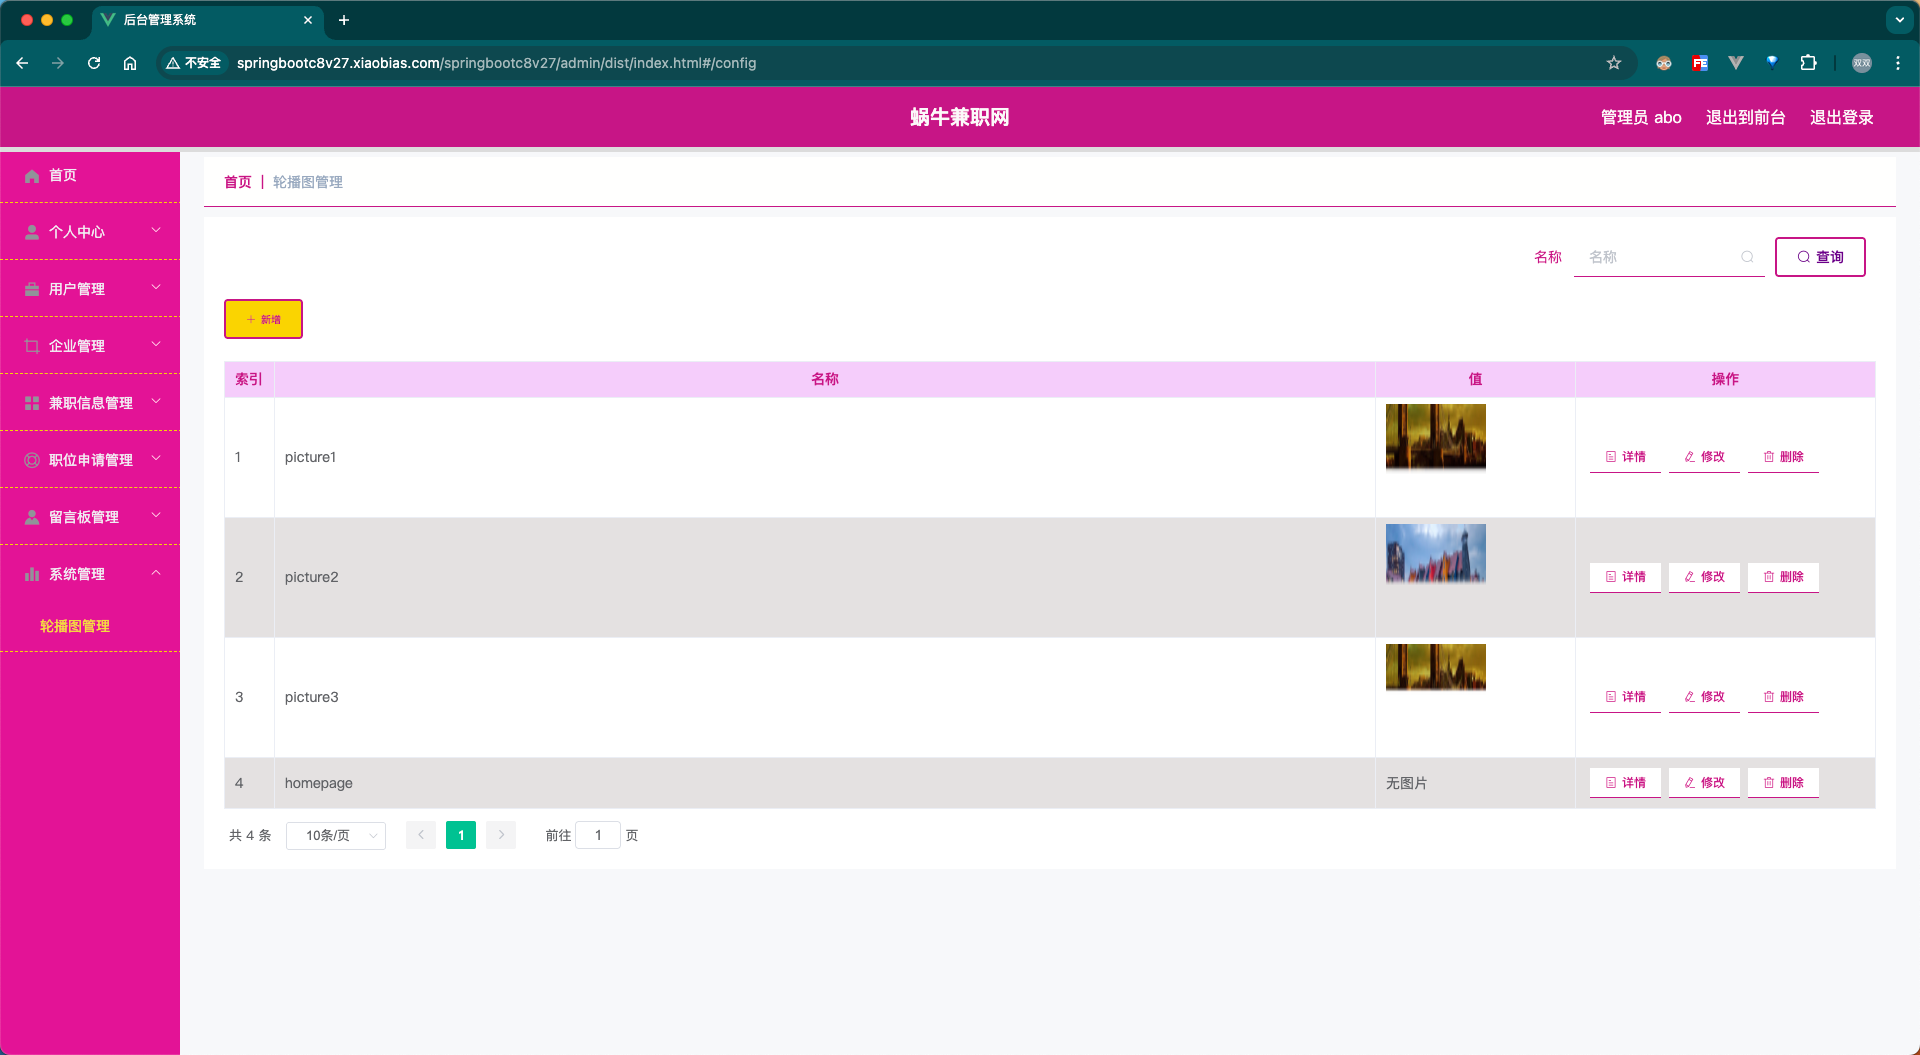Open the tab search dropdown arrow in Chrome
The height and width of the screenshot is (1055, 1920).
point(1900,20)
